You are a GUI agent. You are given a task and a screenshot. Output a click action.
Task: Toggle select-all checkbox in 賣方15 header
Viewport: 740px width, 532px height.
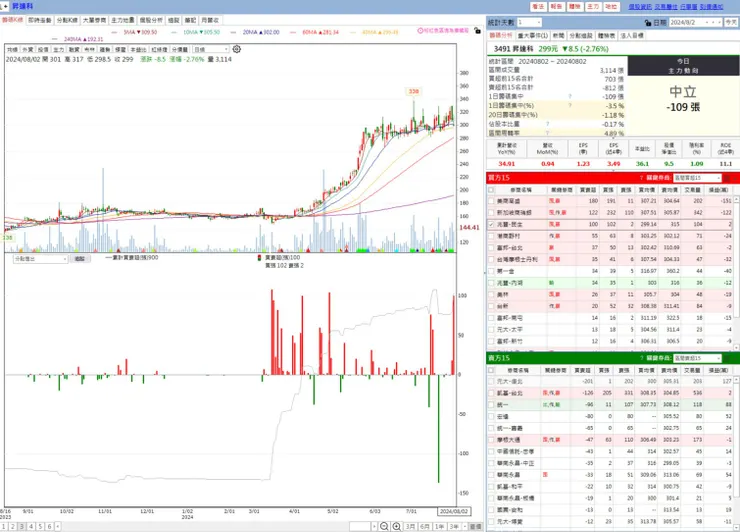[491, 371]
